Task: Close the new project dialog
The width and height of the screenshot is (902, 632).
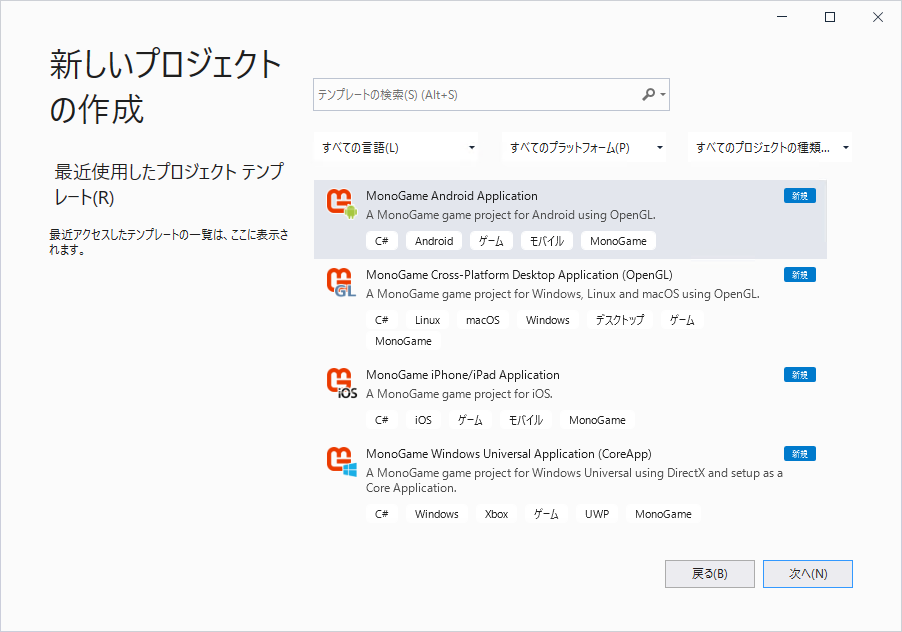Action: point(878,17)
